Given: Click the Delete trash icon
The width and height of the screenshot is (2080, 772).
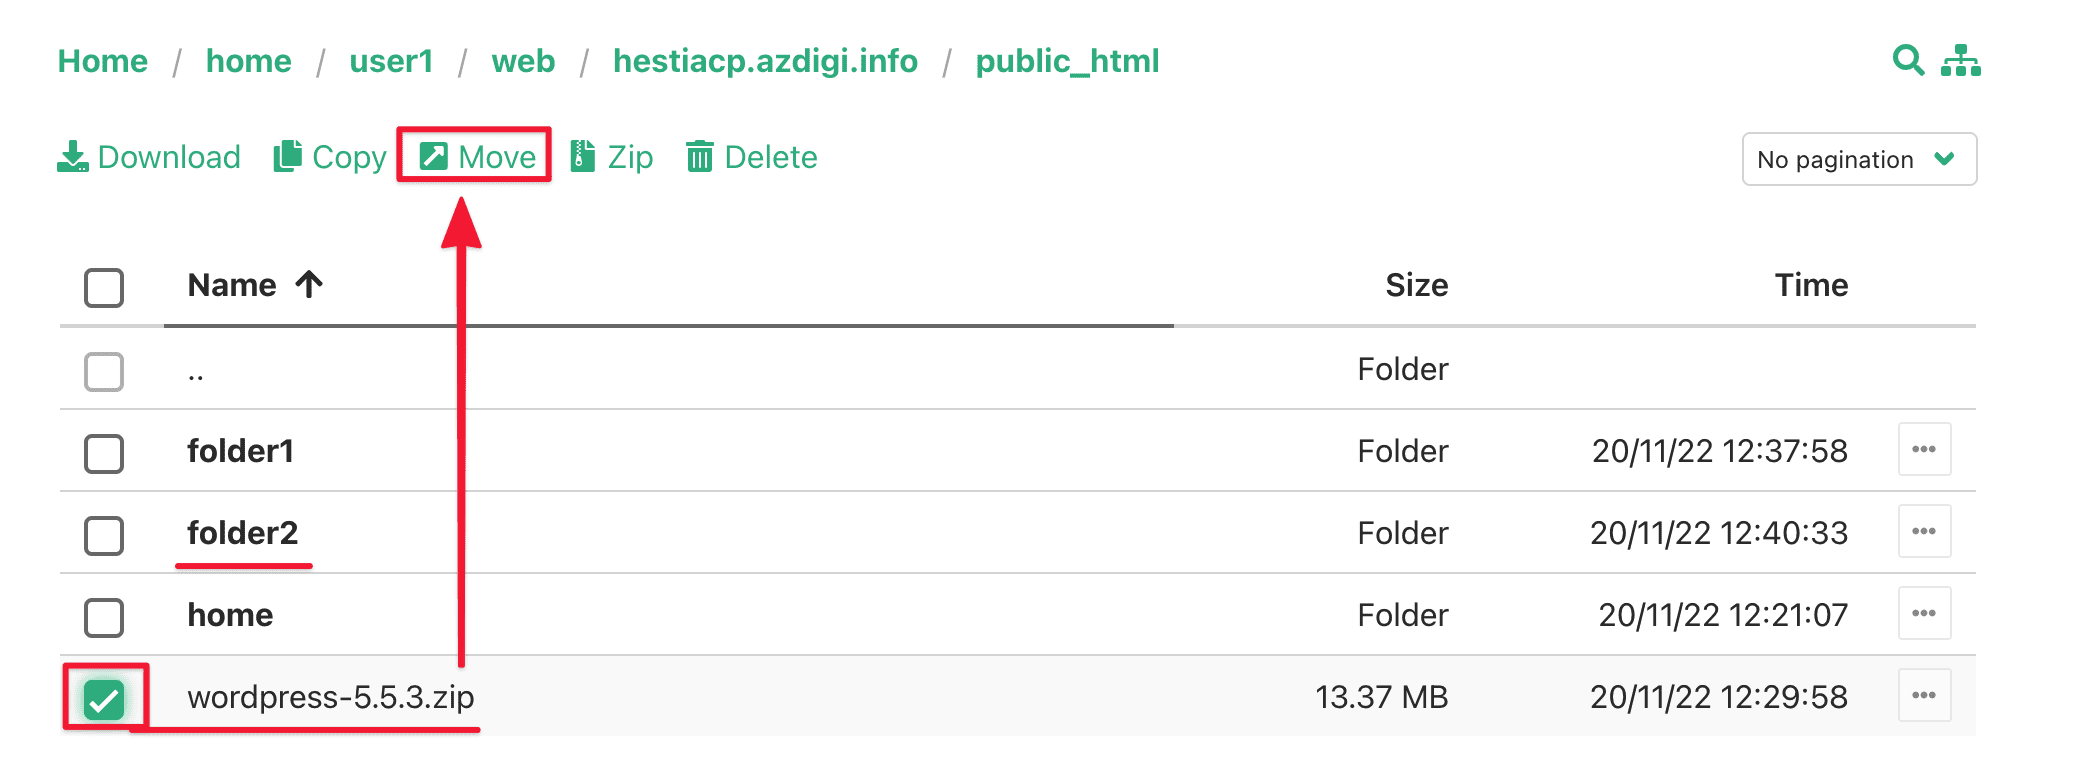Looking at the screenshot, I should click(x=699, y=157).
